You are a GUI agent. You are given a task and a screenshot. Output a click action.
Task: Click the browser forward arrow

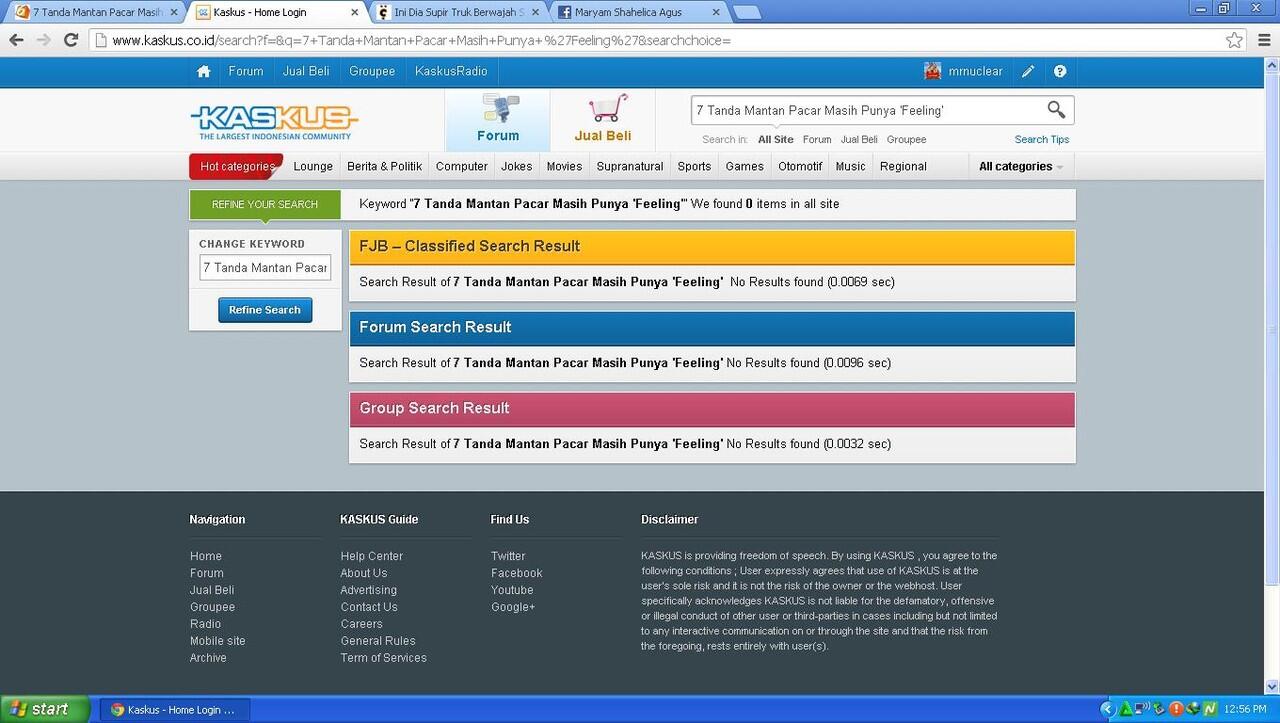(x=43, y=40)
